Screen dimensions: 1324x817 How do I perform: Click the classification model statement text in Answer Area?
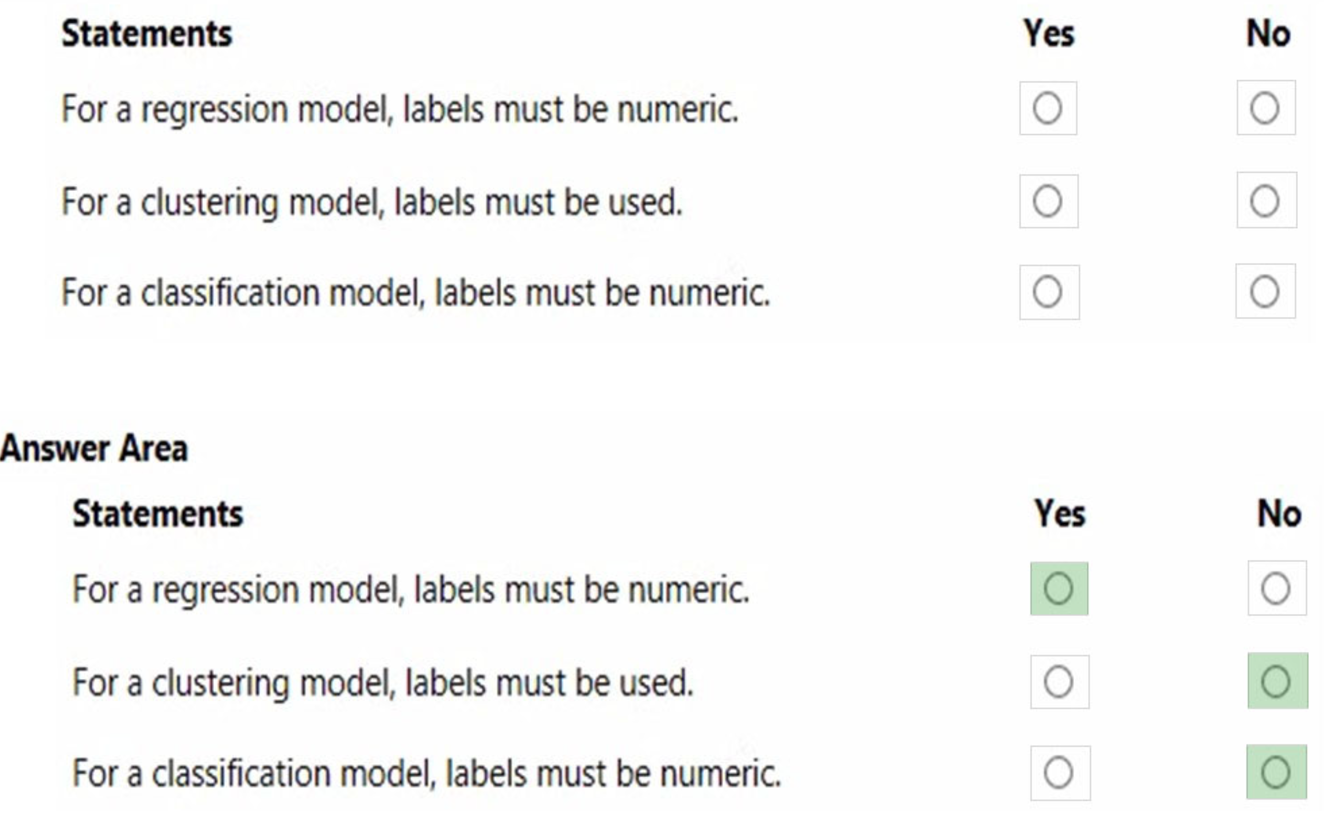click(x=426, y=774)
